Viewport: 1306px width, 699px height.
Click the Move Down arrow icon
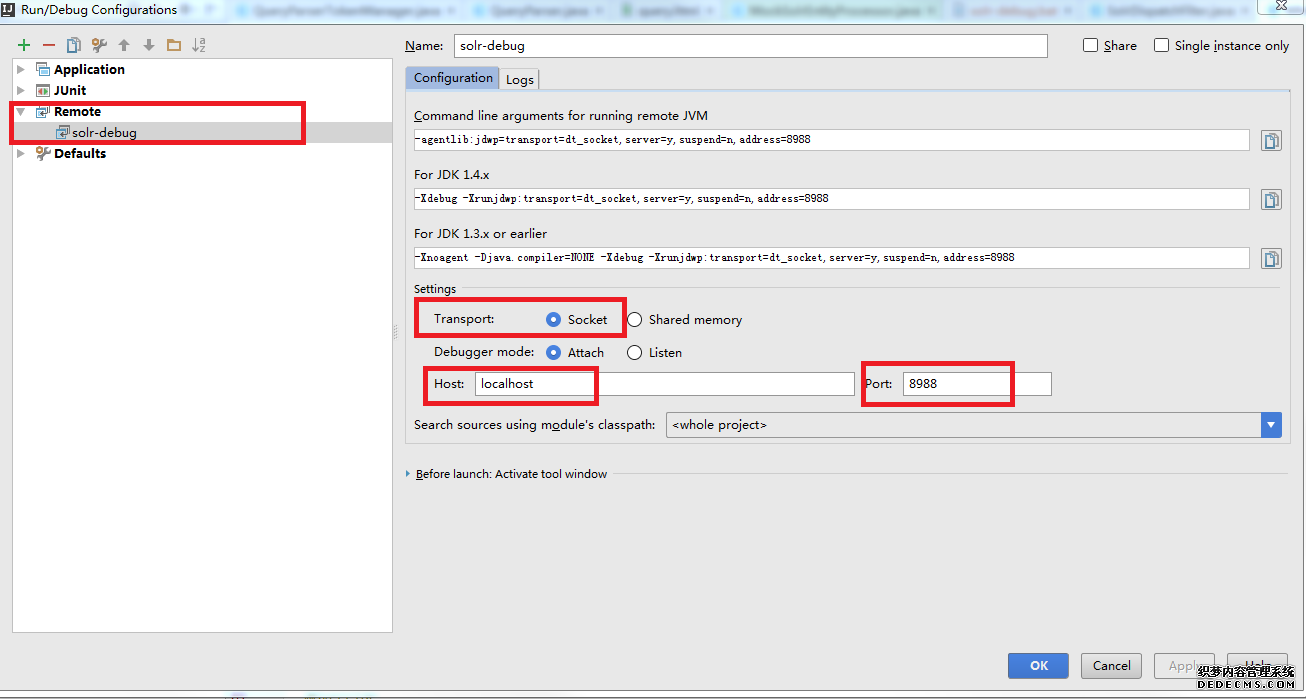[149, 45]
